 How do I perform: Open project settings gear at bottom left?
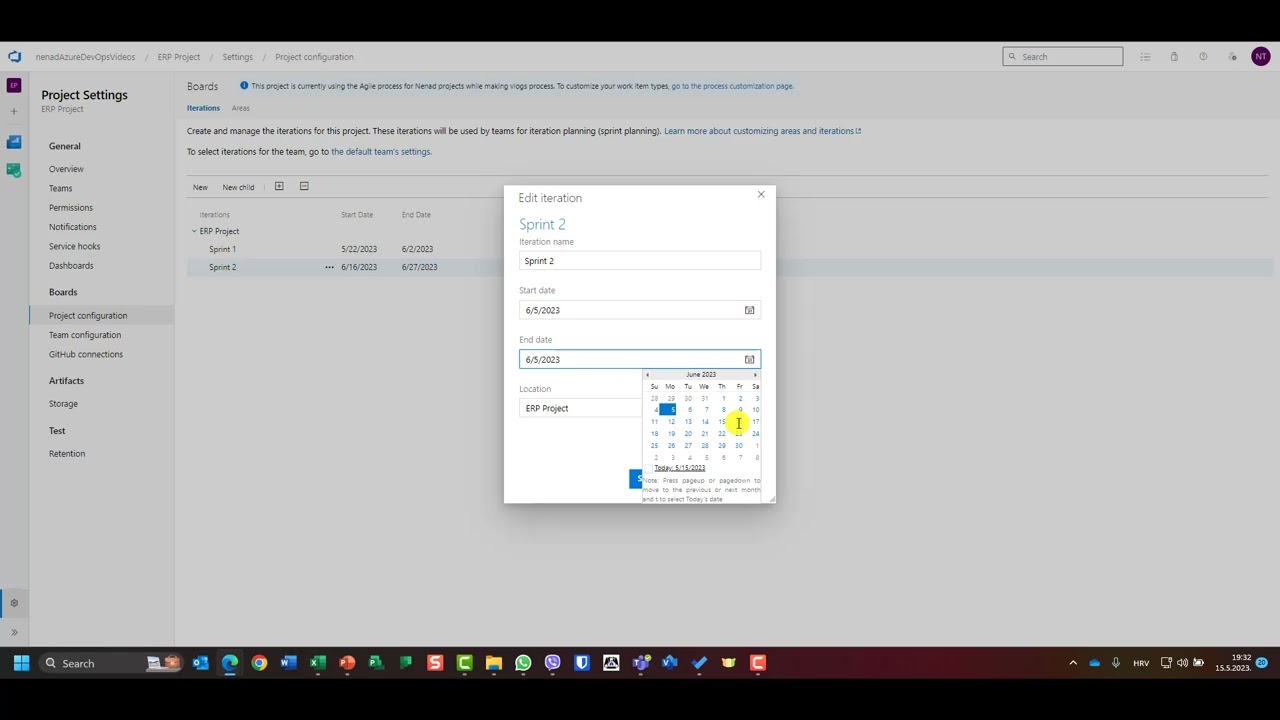click(14, 603)
